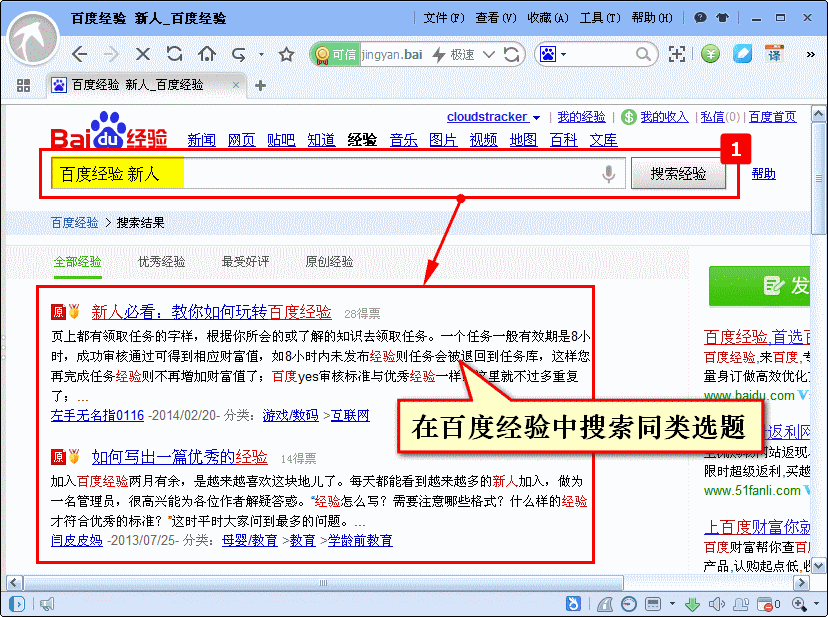The width and height of the screenshot is (828, 617).
Task: Click the forward navigation arrow
Action: 111,54
